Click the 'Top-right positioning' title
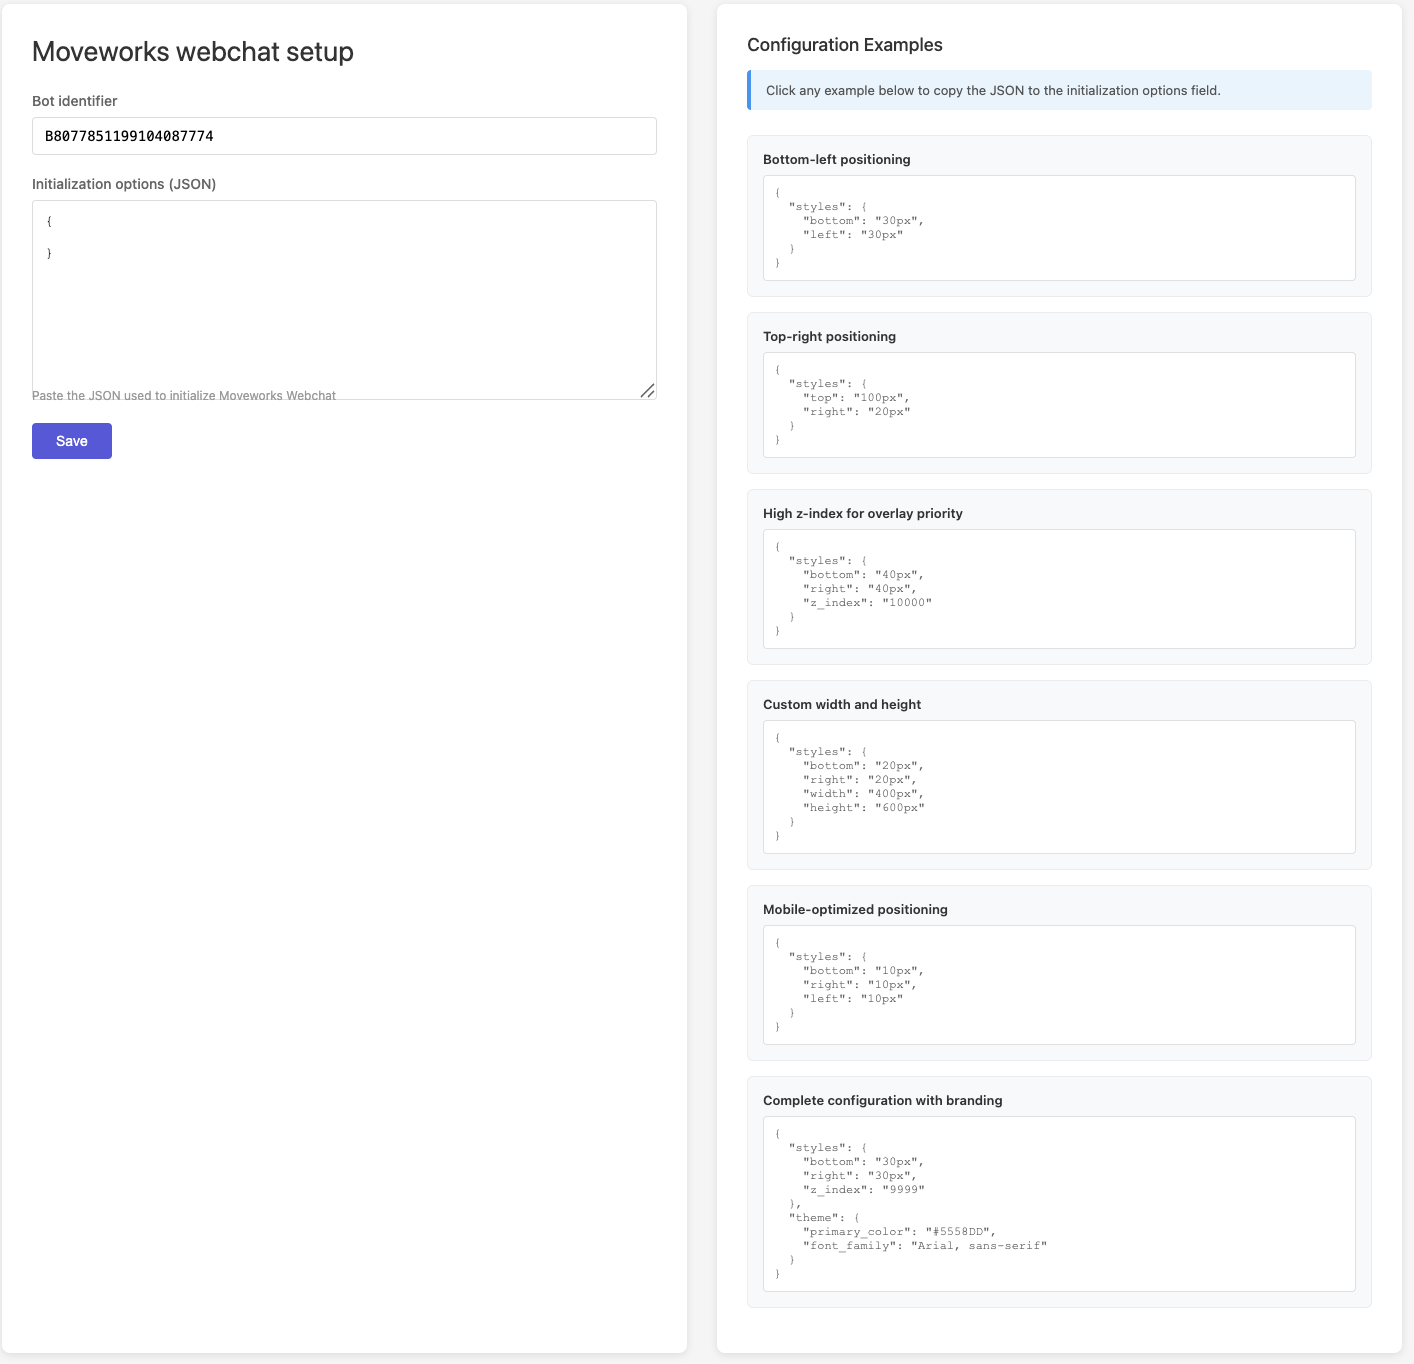Screen dimensions: 1414x1364 (x=830, y=336)
